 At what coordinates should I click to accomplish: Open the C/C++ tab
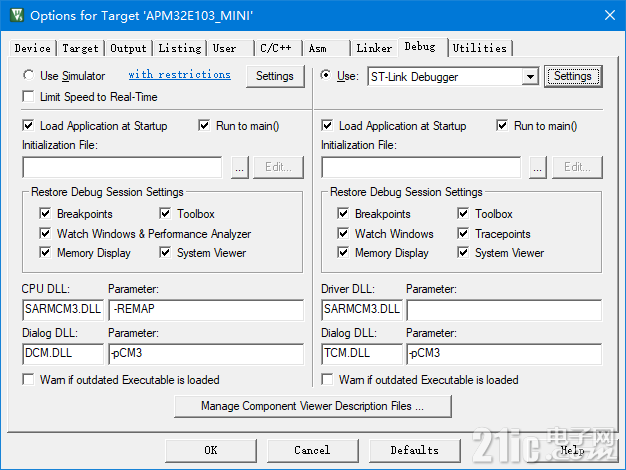279,48
